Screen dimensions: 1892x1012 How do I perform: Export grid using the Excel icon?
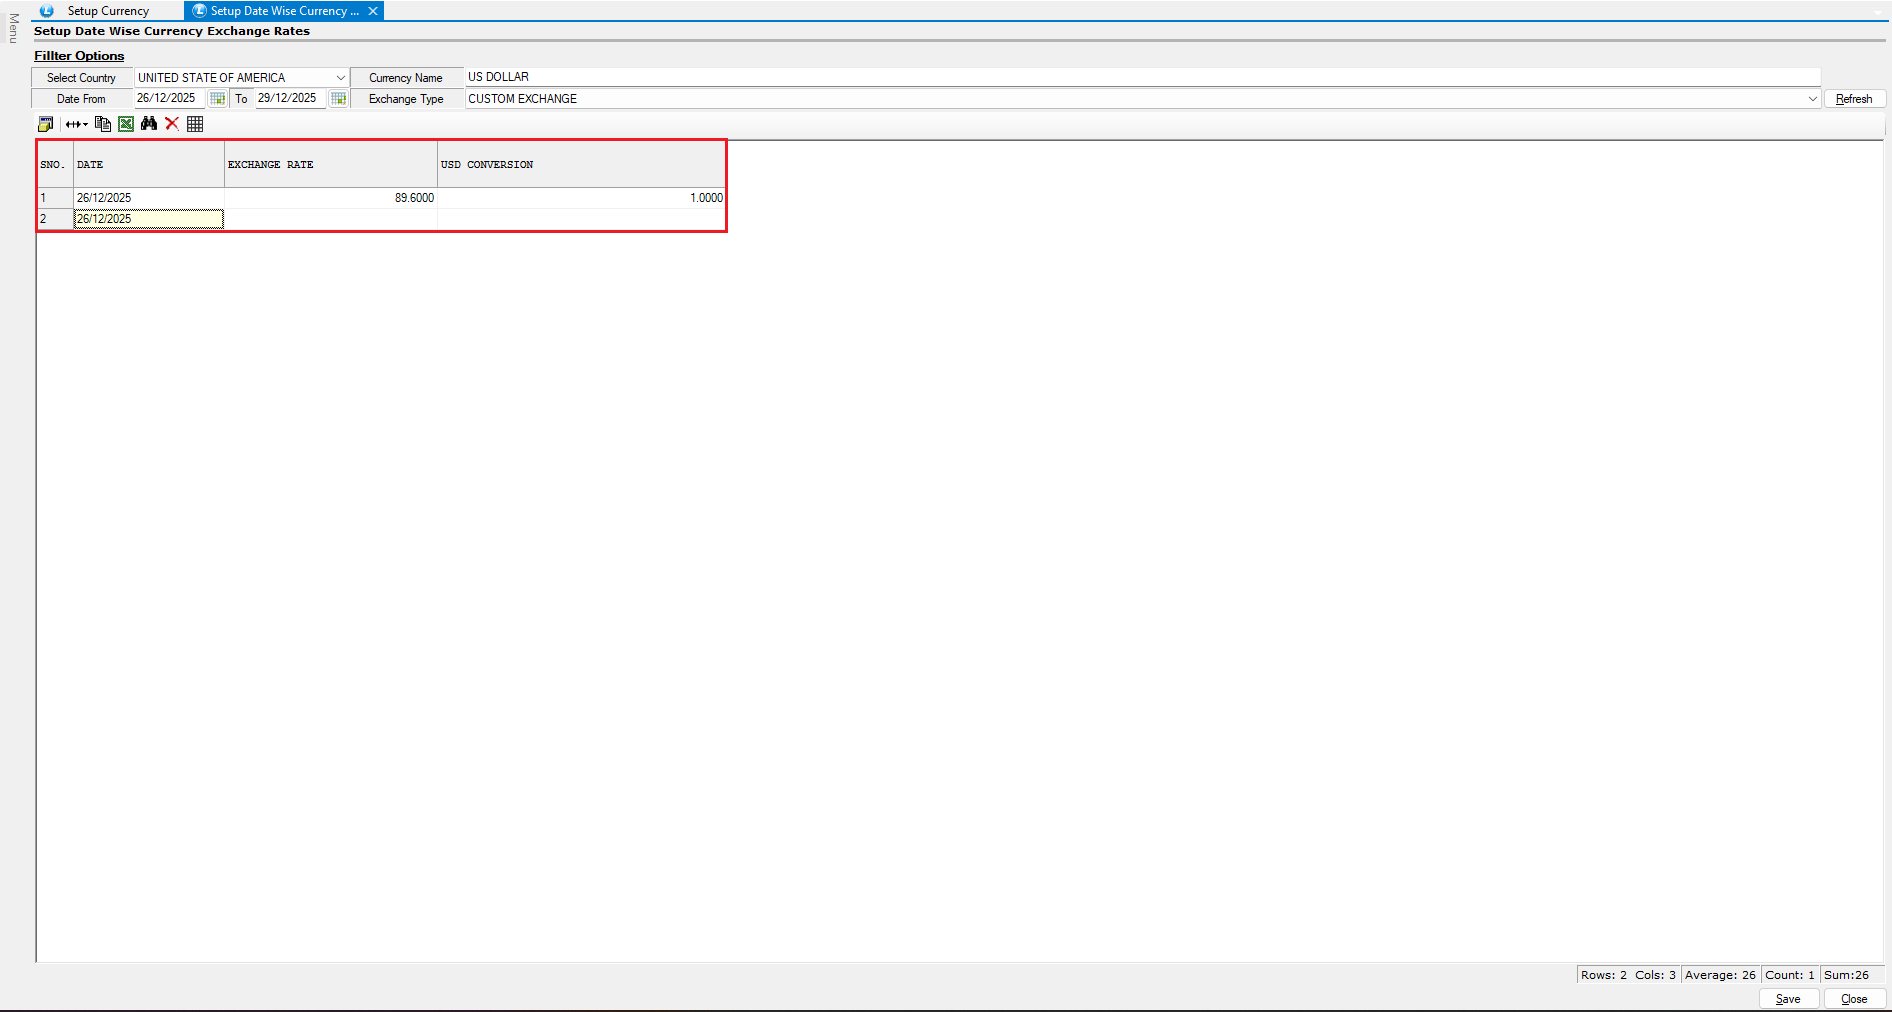pos(126,124)
